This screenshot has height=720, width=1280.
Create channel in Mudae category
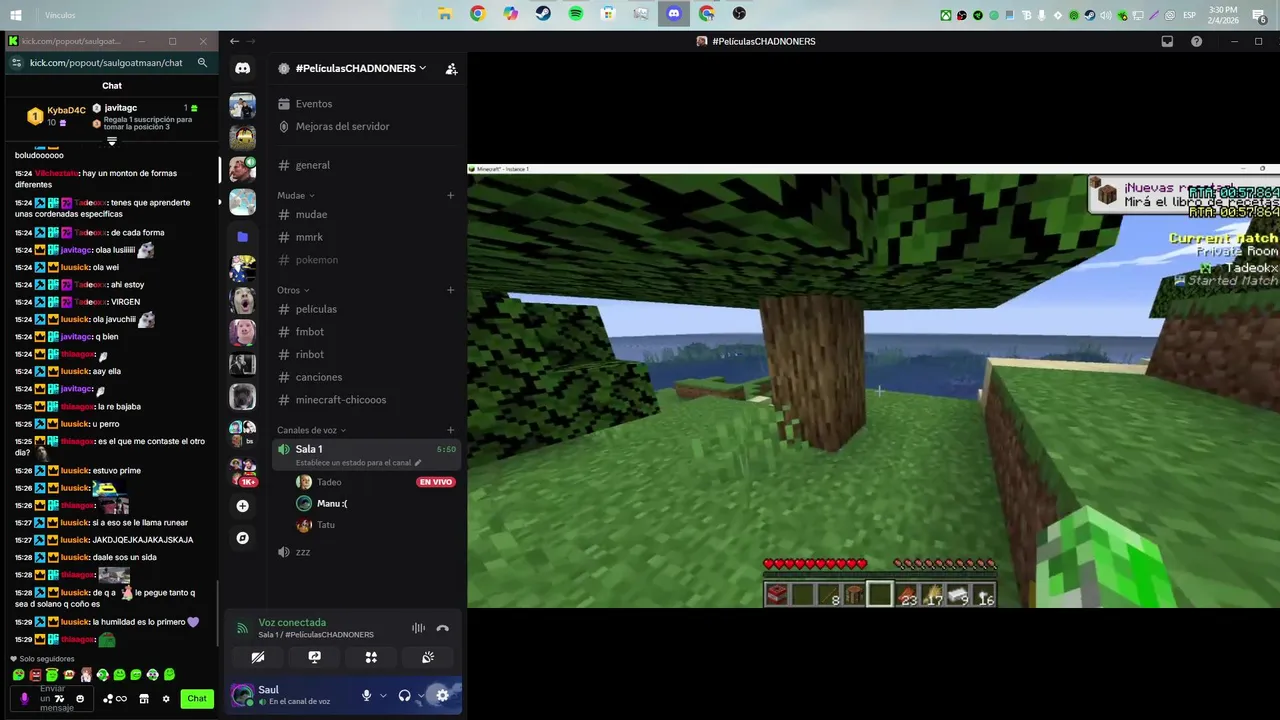click(x=450, y=196)
